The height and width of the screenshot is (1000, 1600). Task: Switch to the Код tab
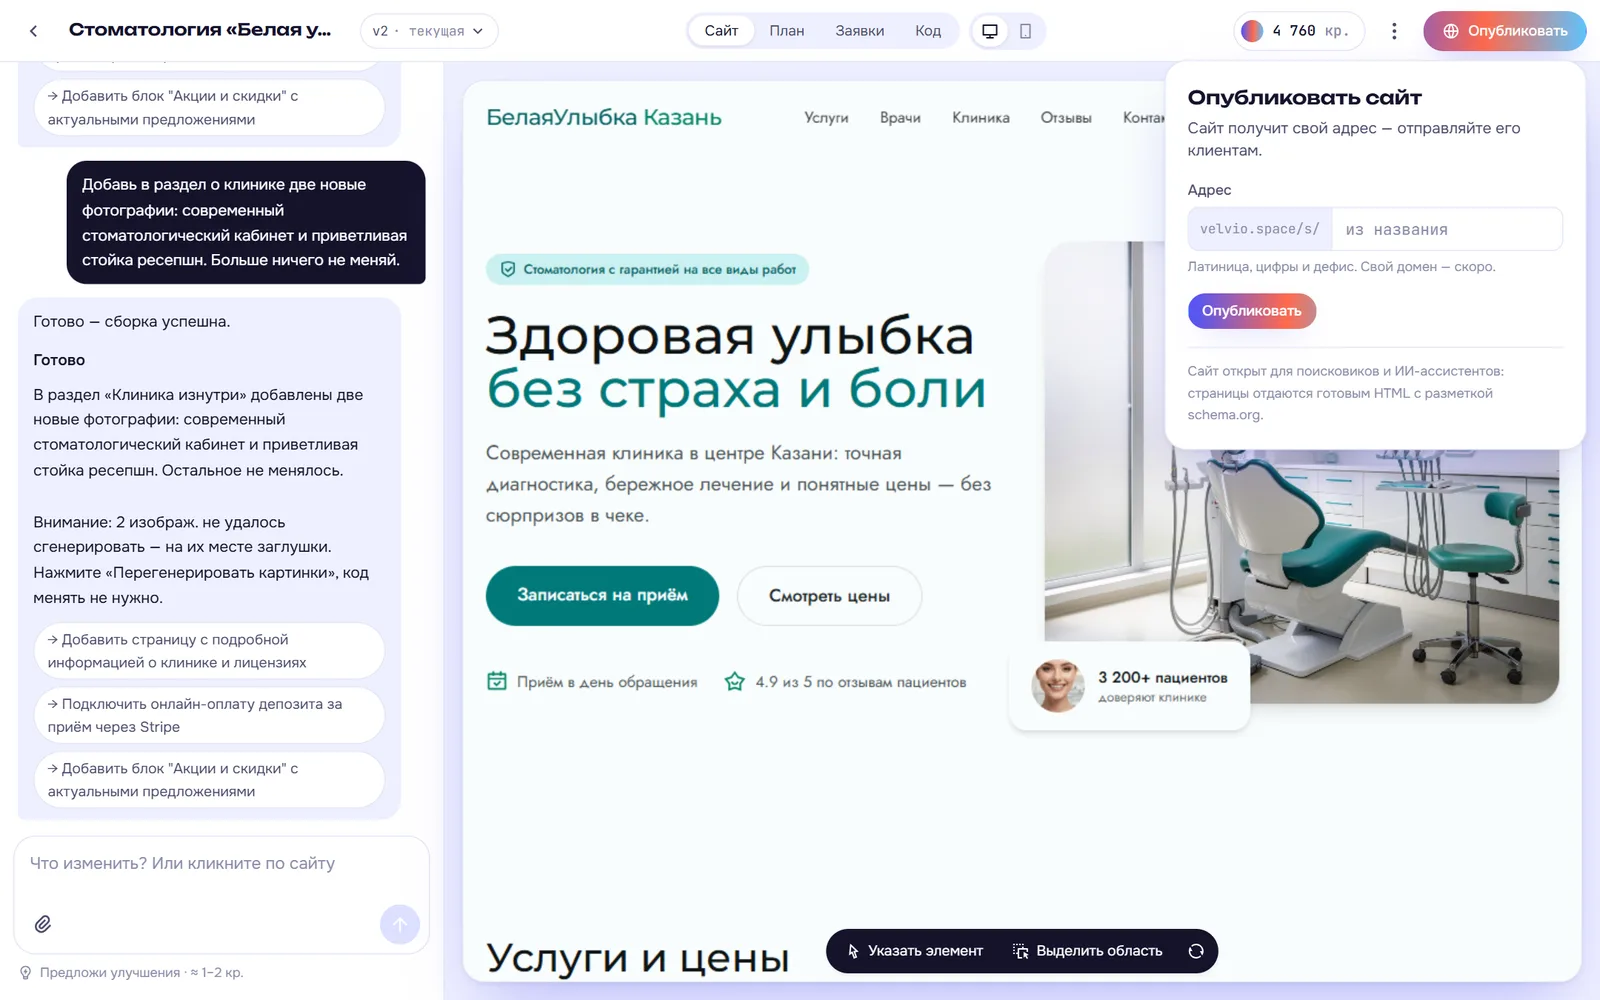tap(928, 31)
